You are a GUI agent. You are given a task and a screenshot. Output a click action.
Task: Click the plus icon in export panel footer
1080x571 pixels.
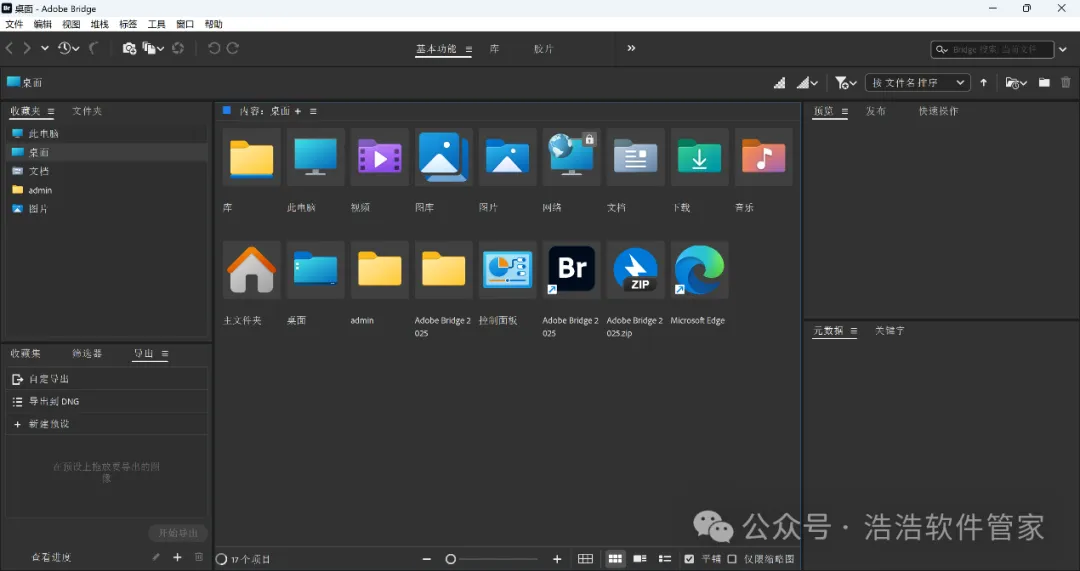click(177, 557)
